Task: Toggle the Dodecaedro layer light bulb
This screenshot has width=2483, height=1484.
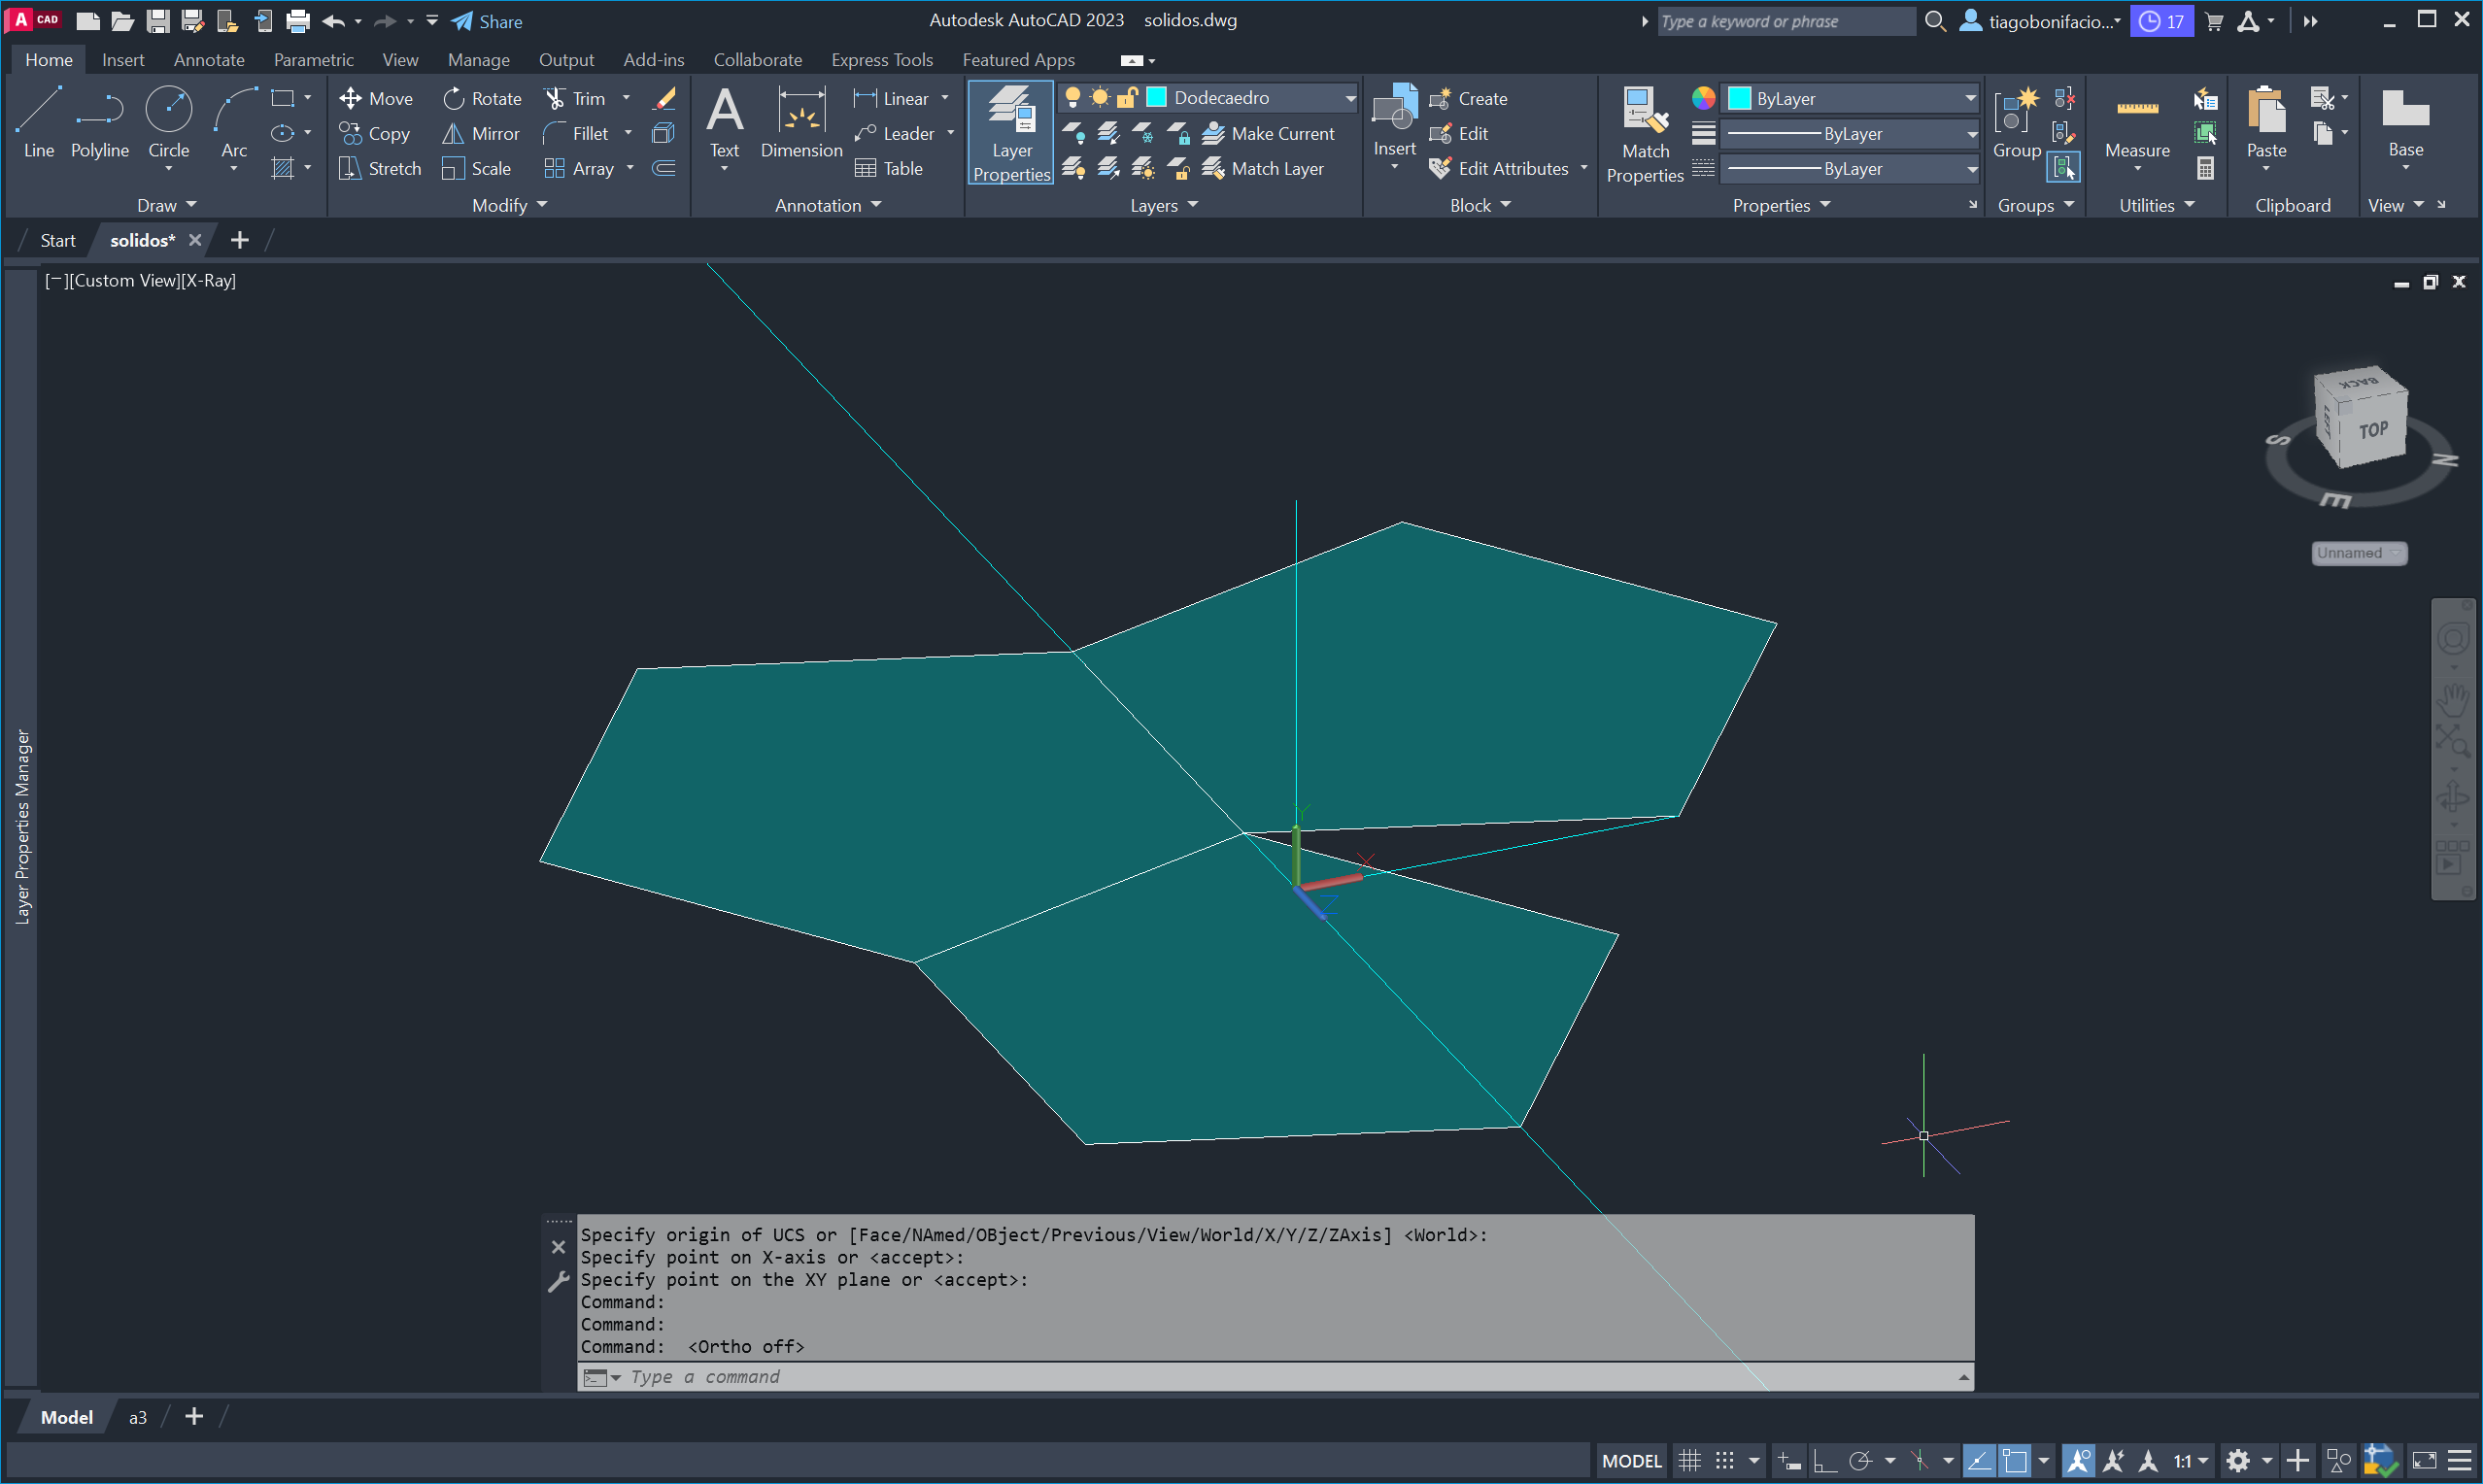Action: pos(1072,97)
